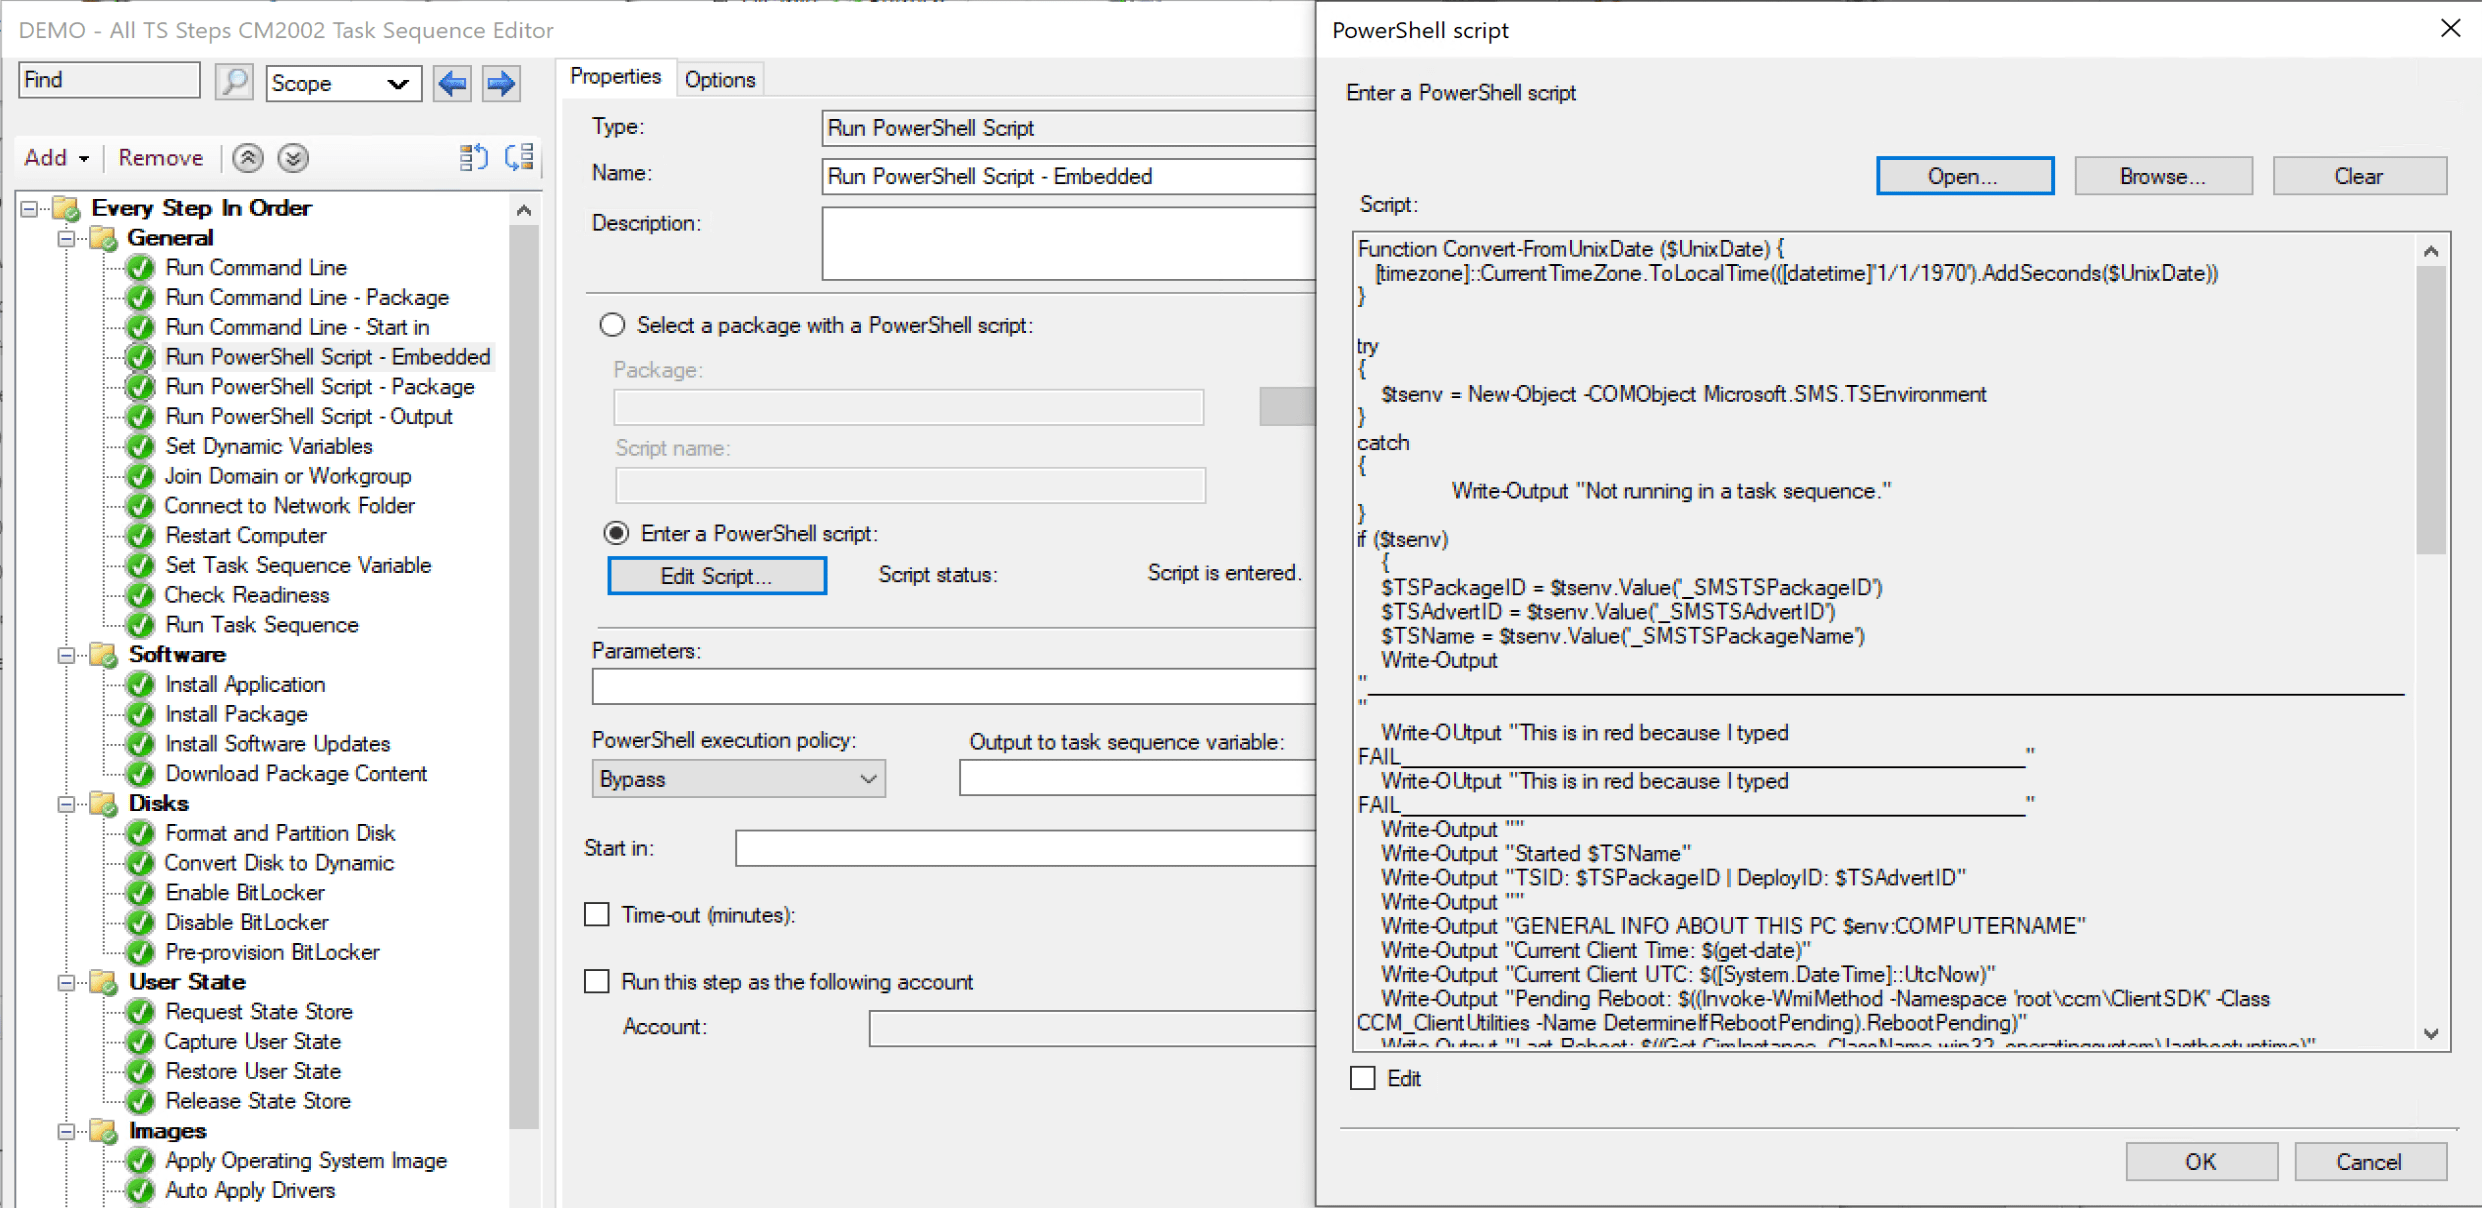Click the expand-groups icon above the step tree
This screenshot has height=1208, width=2482.
pos(518,157)
